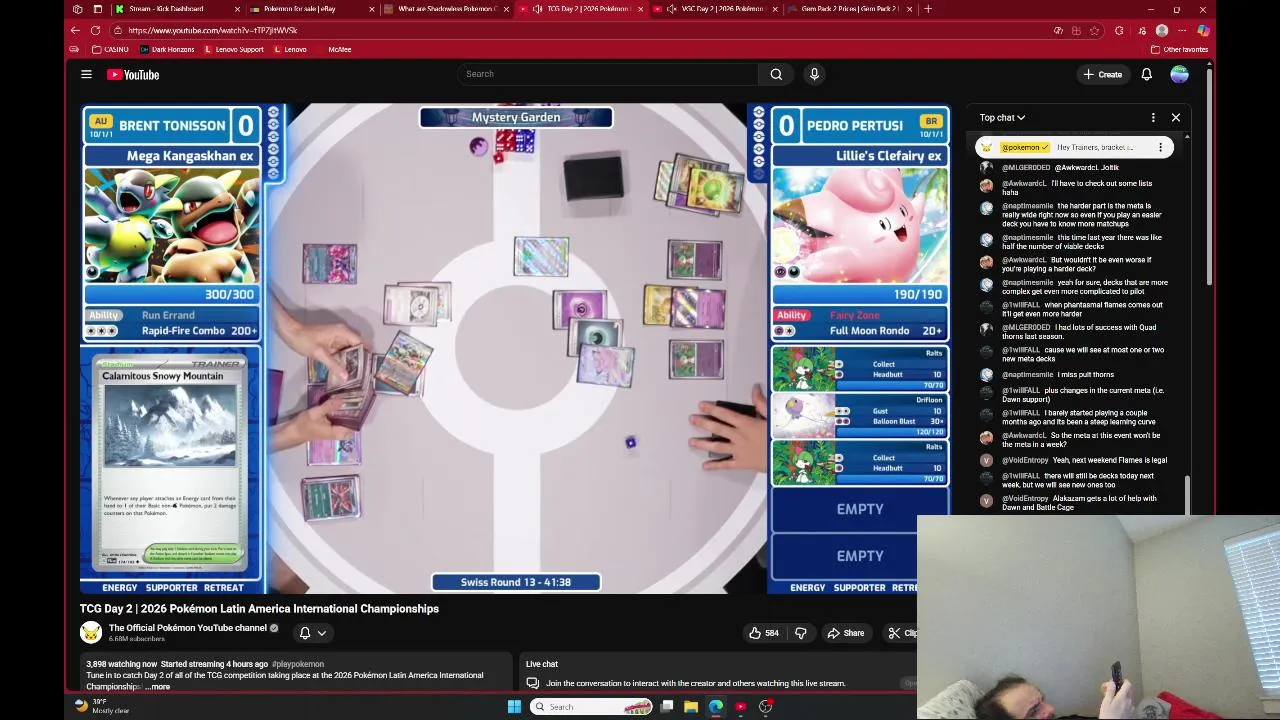Add this page to favorites with the star

pos(1097,30)
